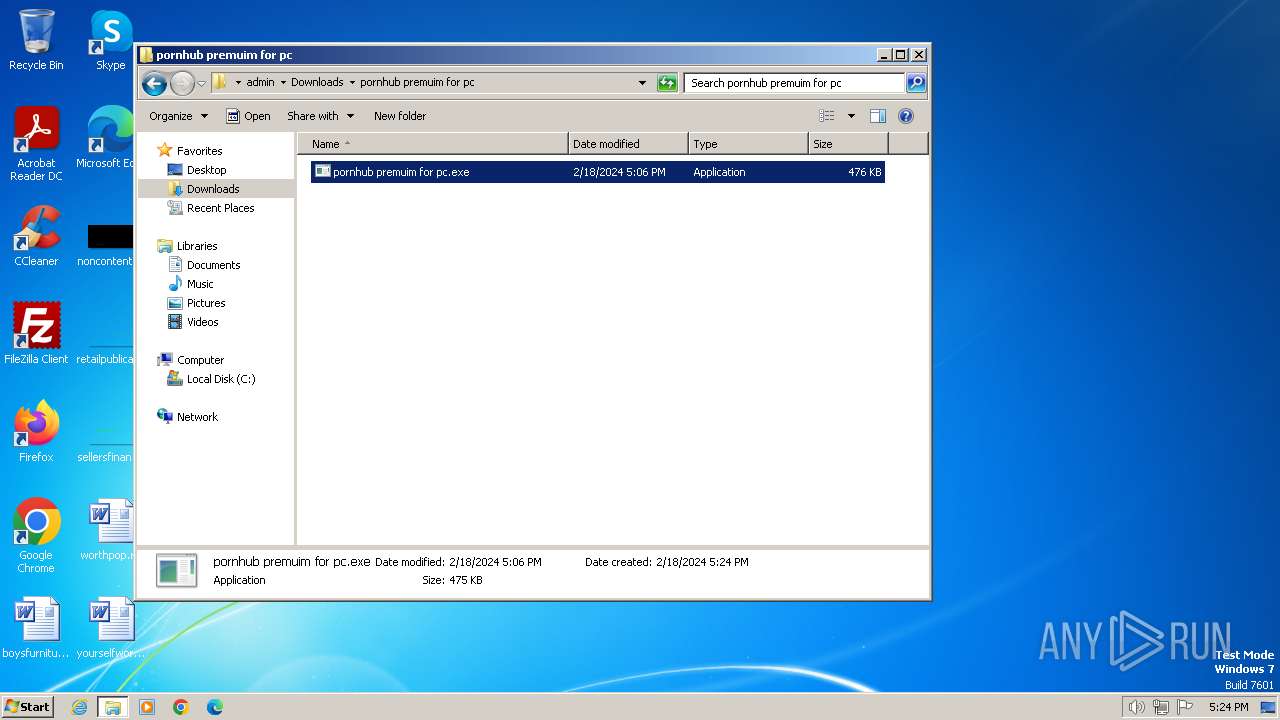Image resolution: width=1280 pixels, height=720 pixels.
Task: Select the Recycle Bin desktop icon
Action: pyautogui.click(x=36, y=40)
